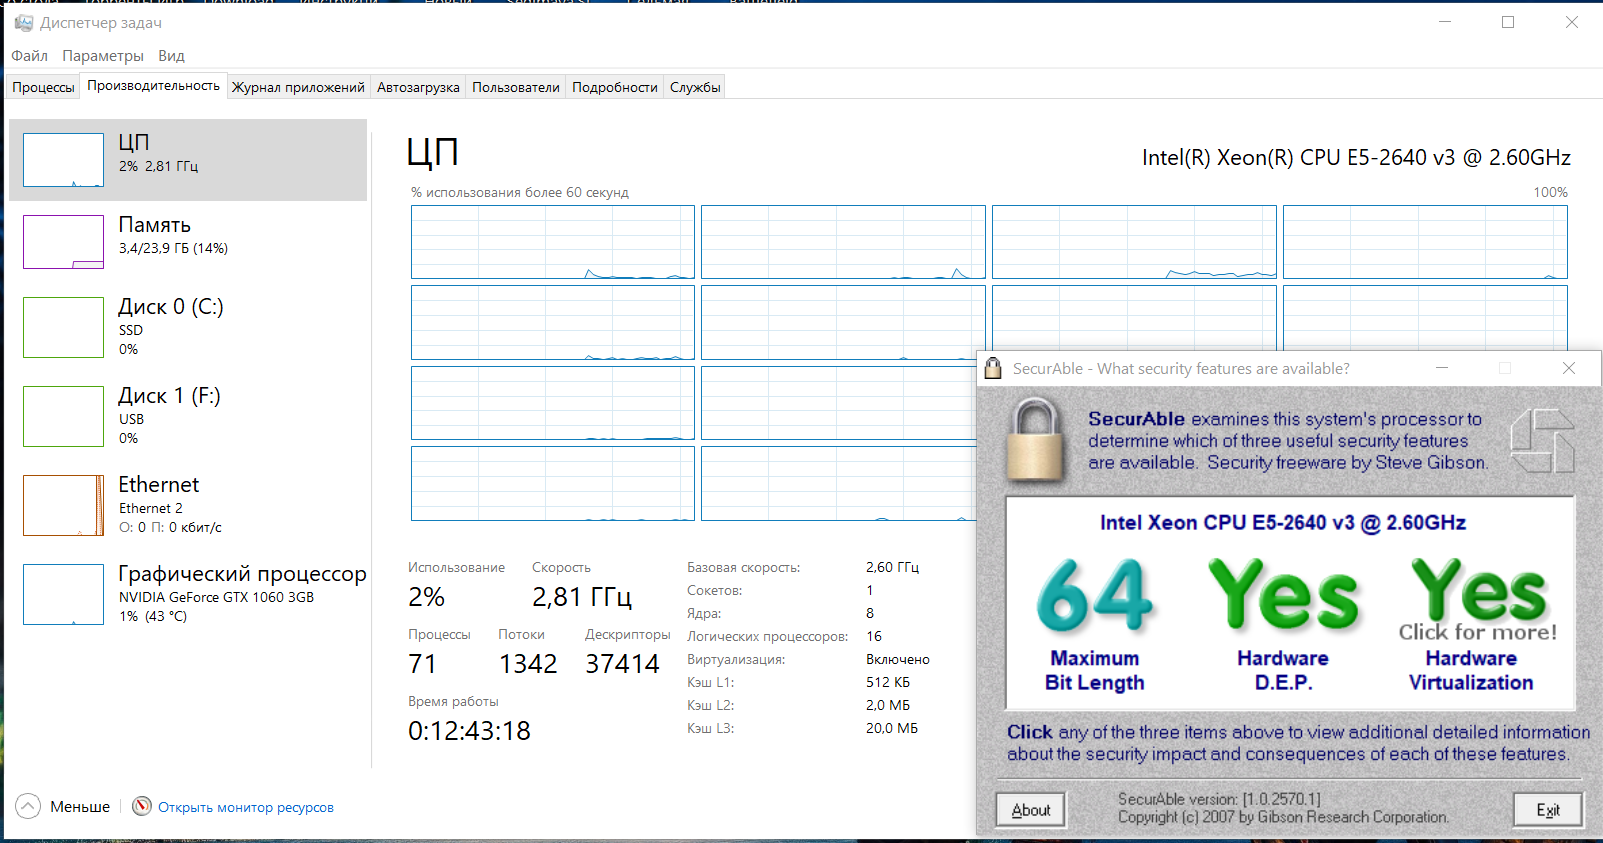The height and width of the screenshot is (843, 1603).
Task: Open the Параметры menu
Action: [x=103, y=56]
